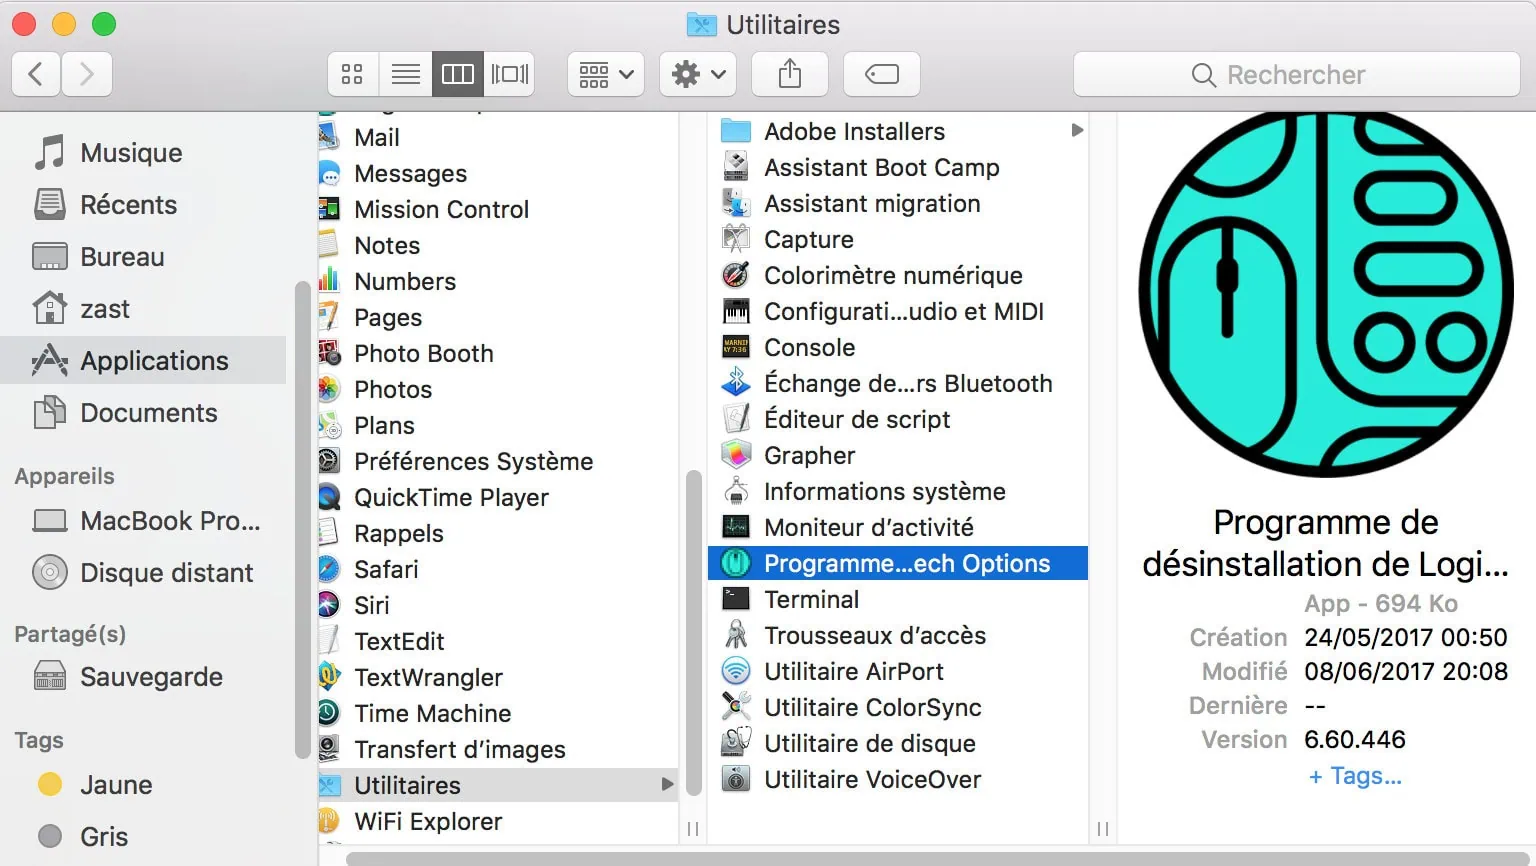Switch to icon view in toolbar
The image size is (1536, 866).
point(352,74)
